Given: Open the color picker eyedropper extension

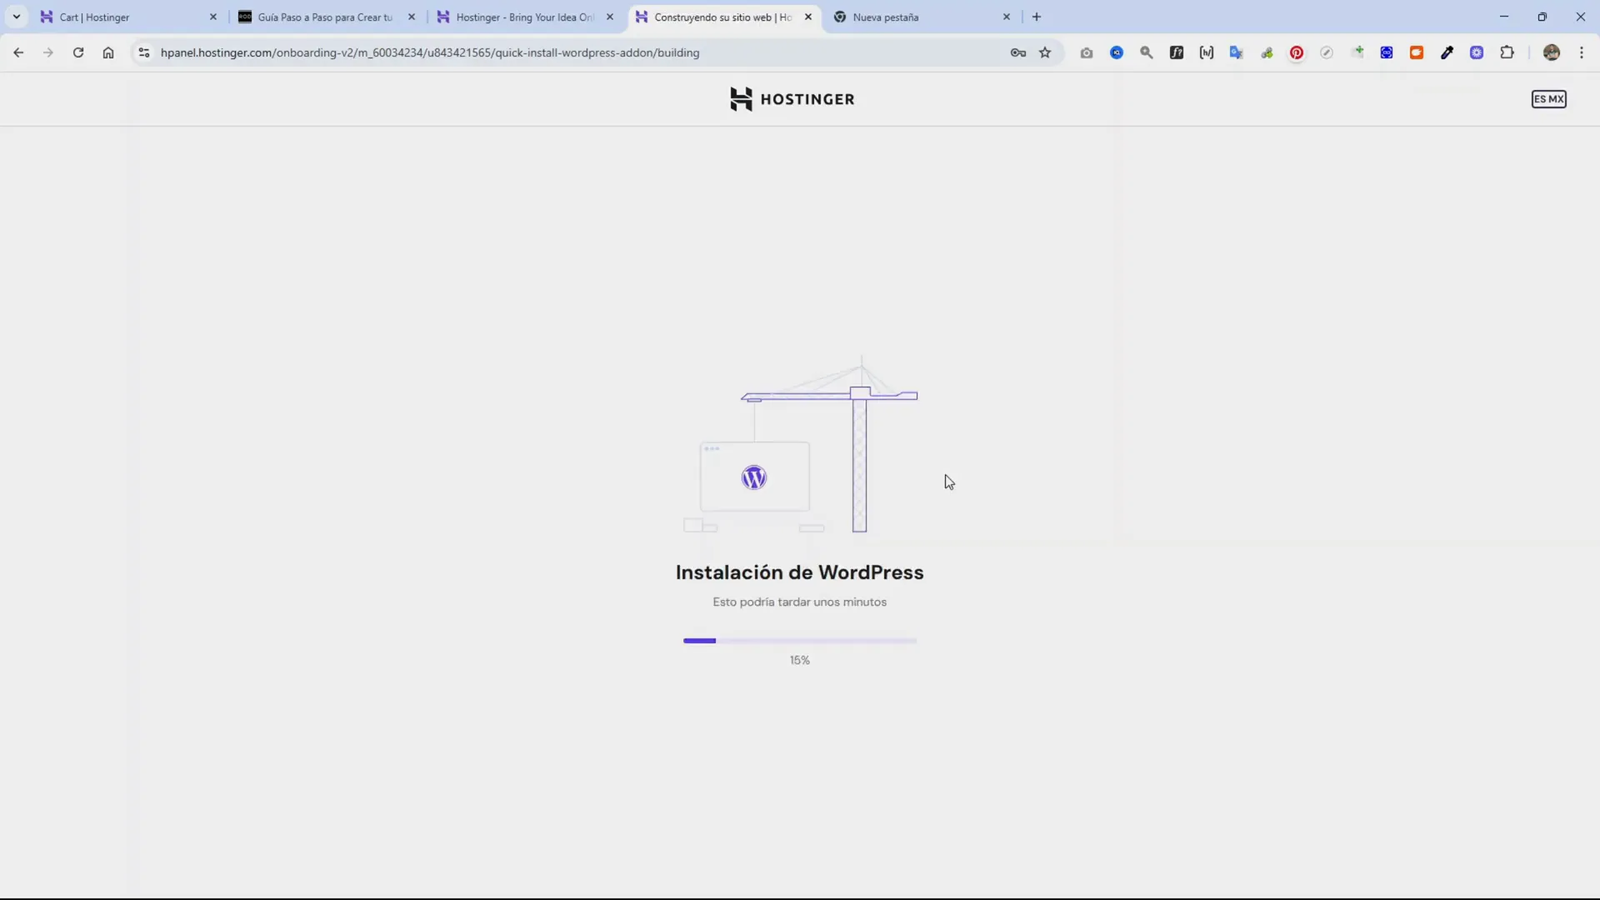Looking at the screenshot, I should [1446, 52].
